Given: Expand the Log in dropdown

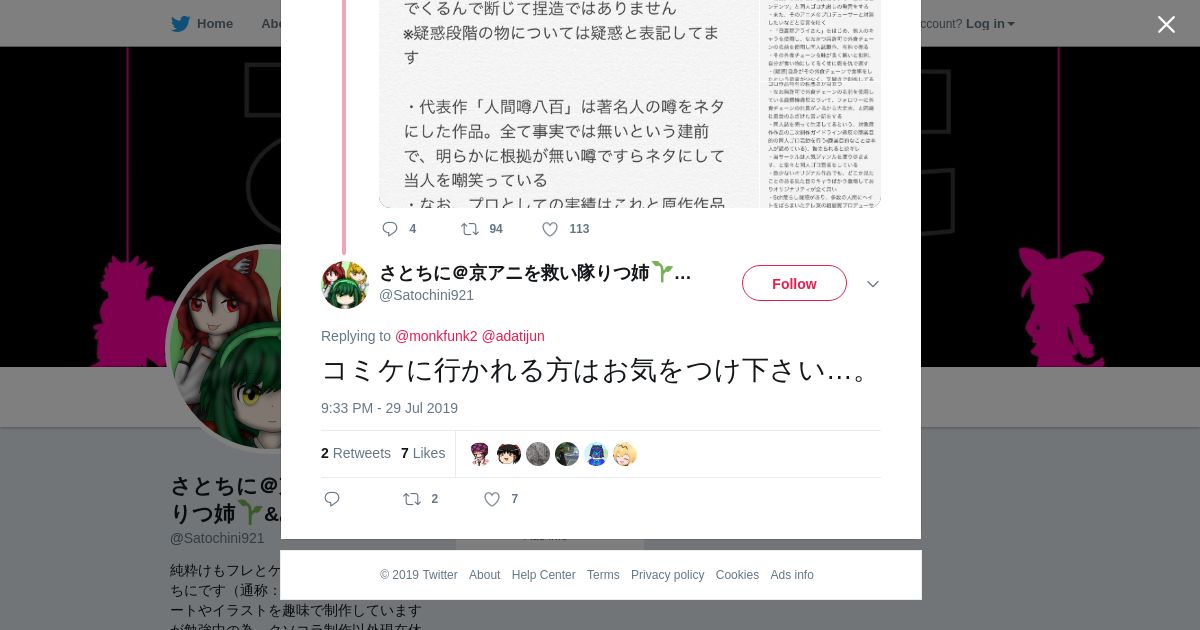Looking at the screenshot, I should click(x=990, y=24).
